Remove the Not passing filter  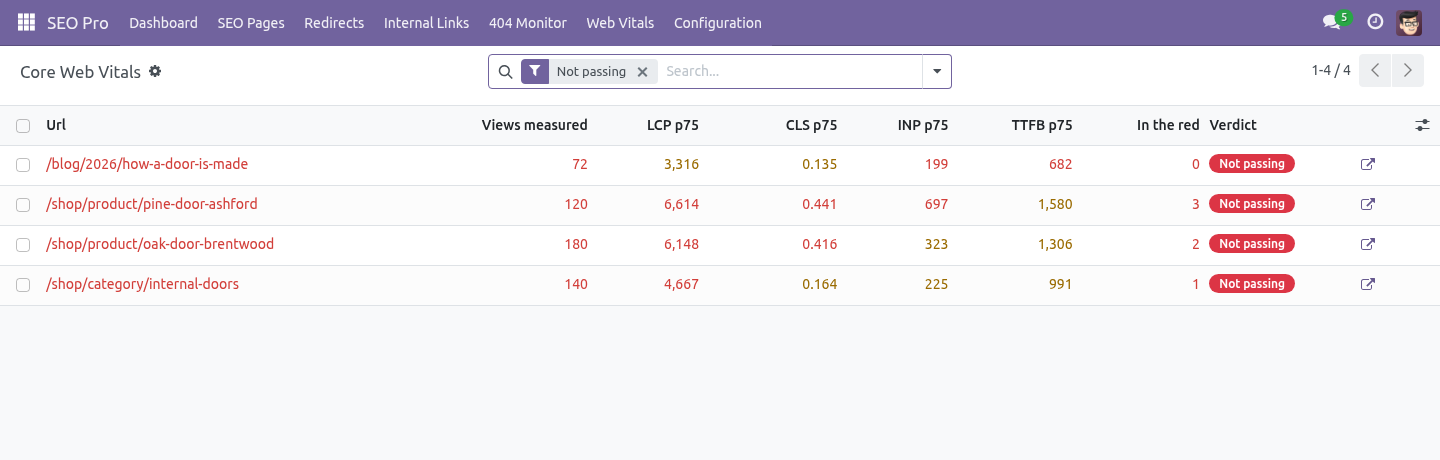click(x=643, y=71)
